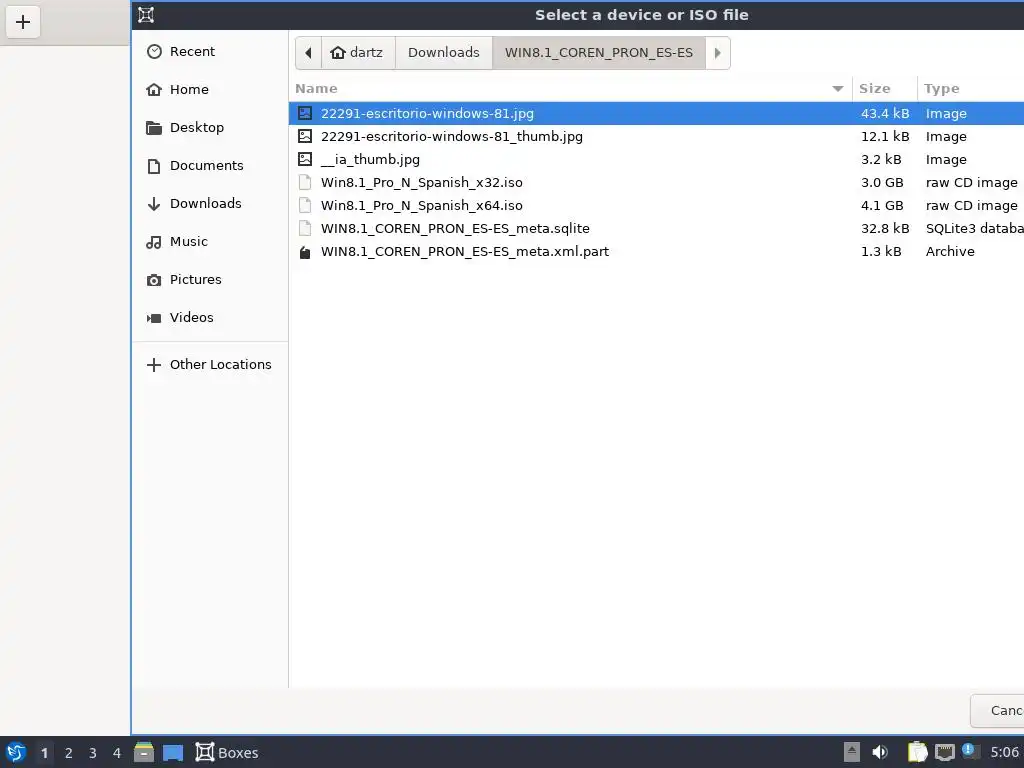Click the Desktop folder icon
Image resolution: width=1024 pixels, height=768 pixels.
pos(154,128)
